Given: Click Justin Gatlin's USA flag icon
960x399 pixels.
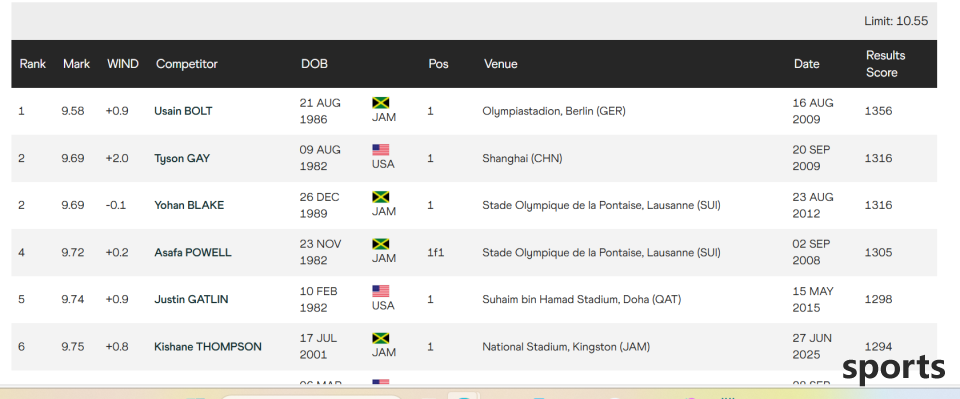Looking at the screenshot, I should pyautogui.click(x=381, y=291).
